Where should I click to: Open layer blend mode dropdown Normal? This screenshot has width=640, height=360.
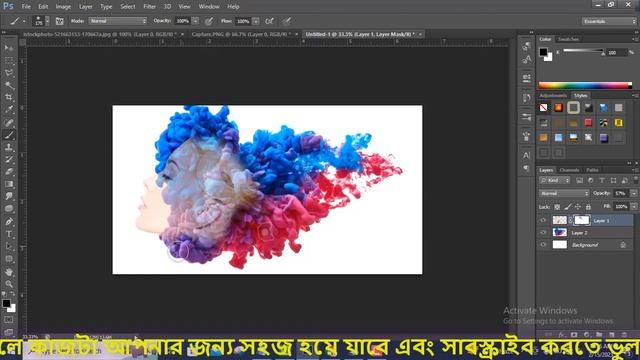pos(564,193)
